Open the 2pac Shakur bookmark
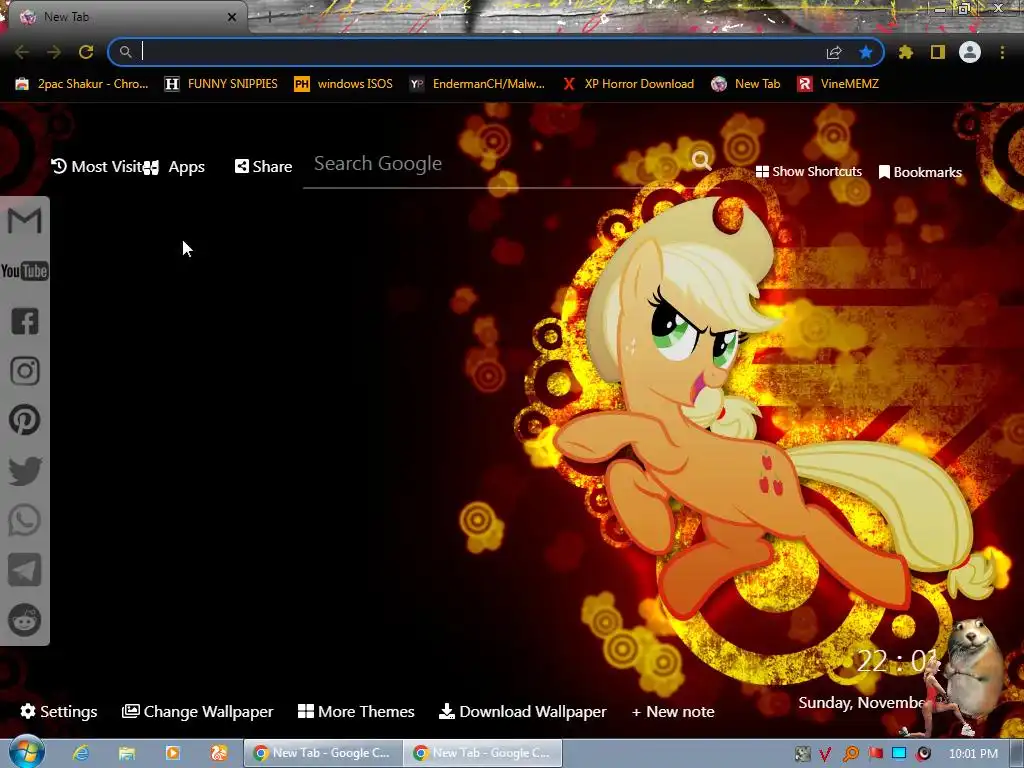Viewport: 1024px width, 768px height. (x=82, y=84)
